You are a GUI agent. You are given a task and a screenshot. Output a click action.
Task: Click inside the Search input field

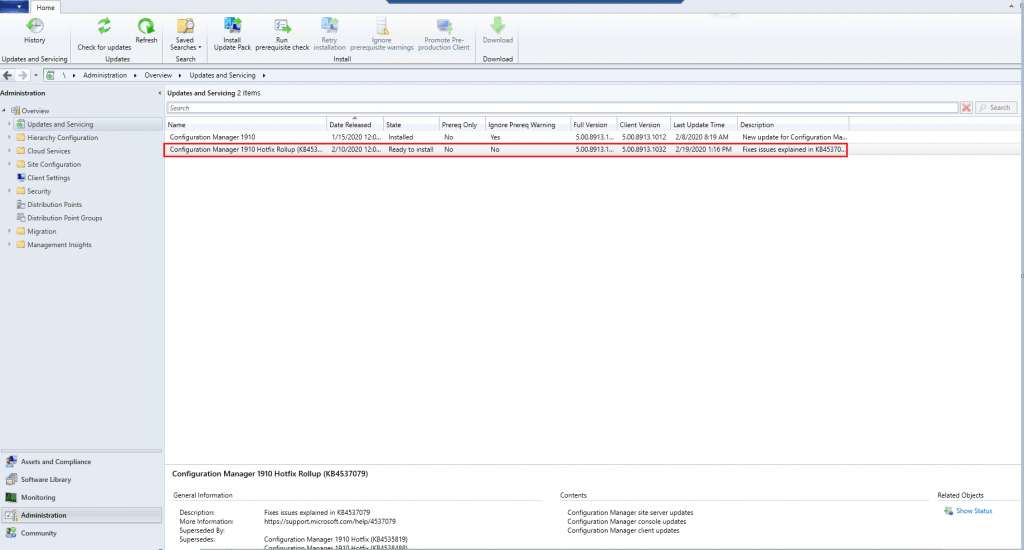coord(562,108)
